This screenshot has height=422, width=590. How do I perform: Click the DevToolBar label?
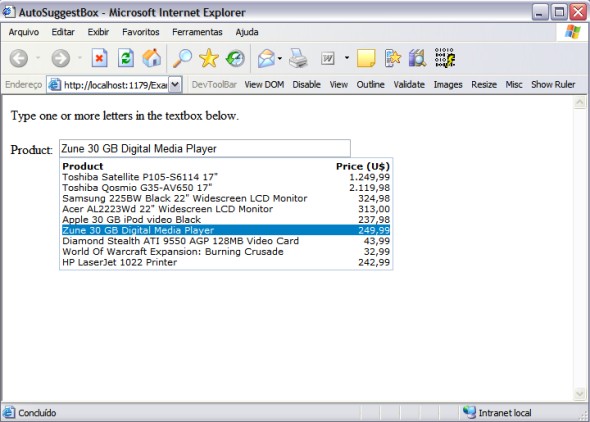pyautogui.click(x=214, y=85)
